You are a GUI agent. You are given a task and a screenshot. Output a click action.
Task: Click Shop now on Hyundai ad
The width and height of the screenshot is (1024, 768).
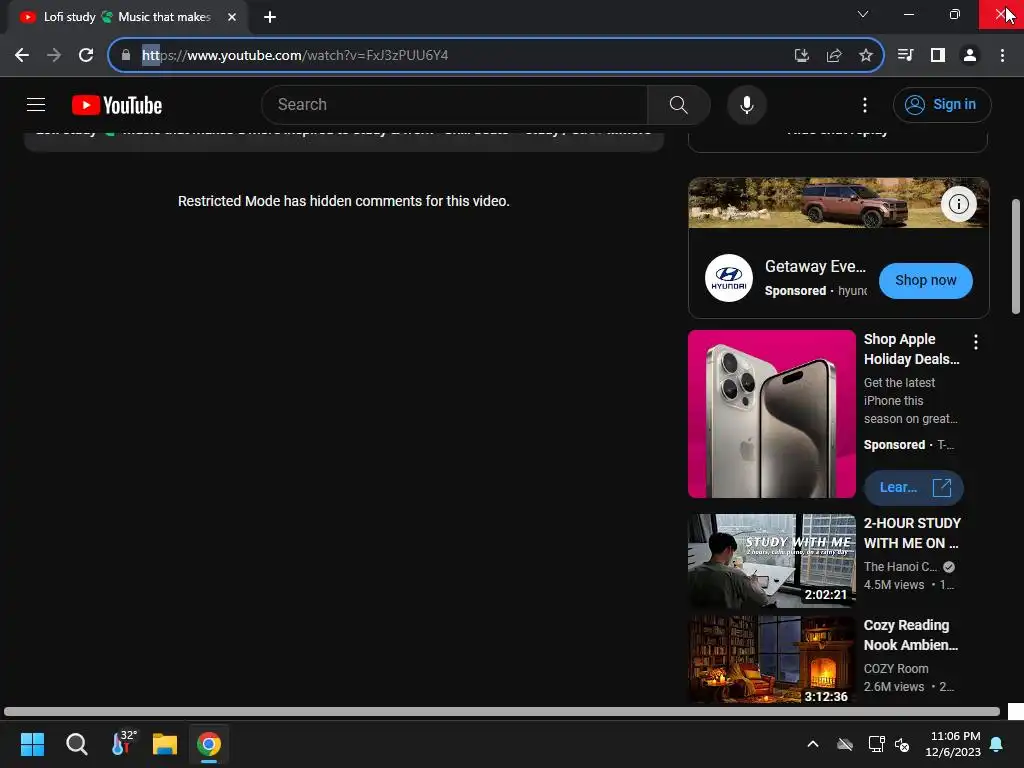point(925,280)
